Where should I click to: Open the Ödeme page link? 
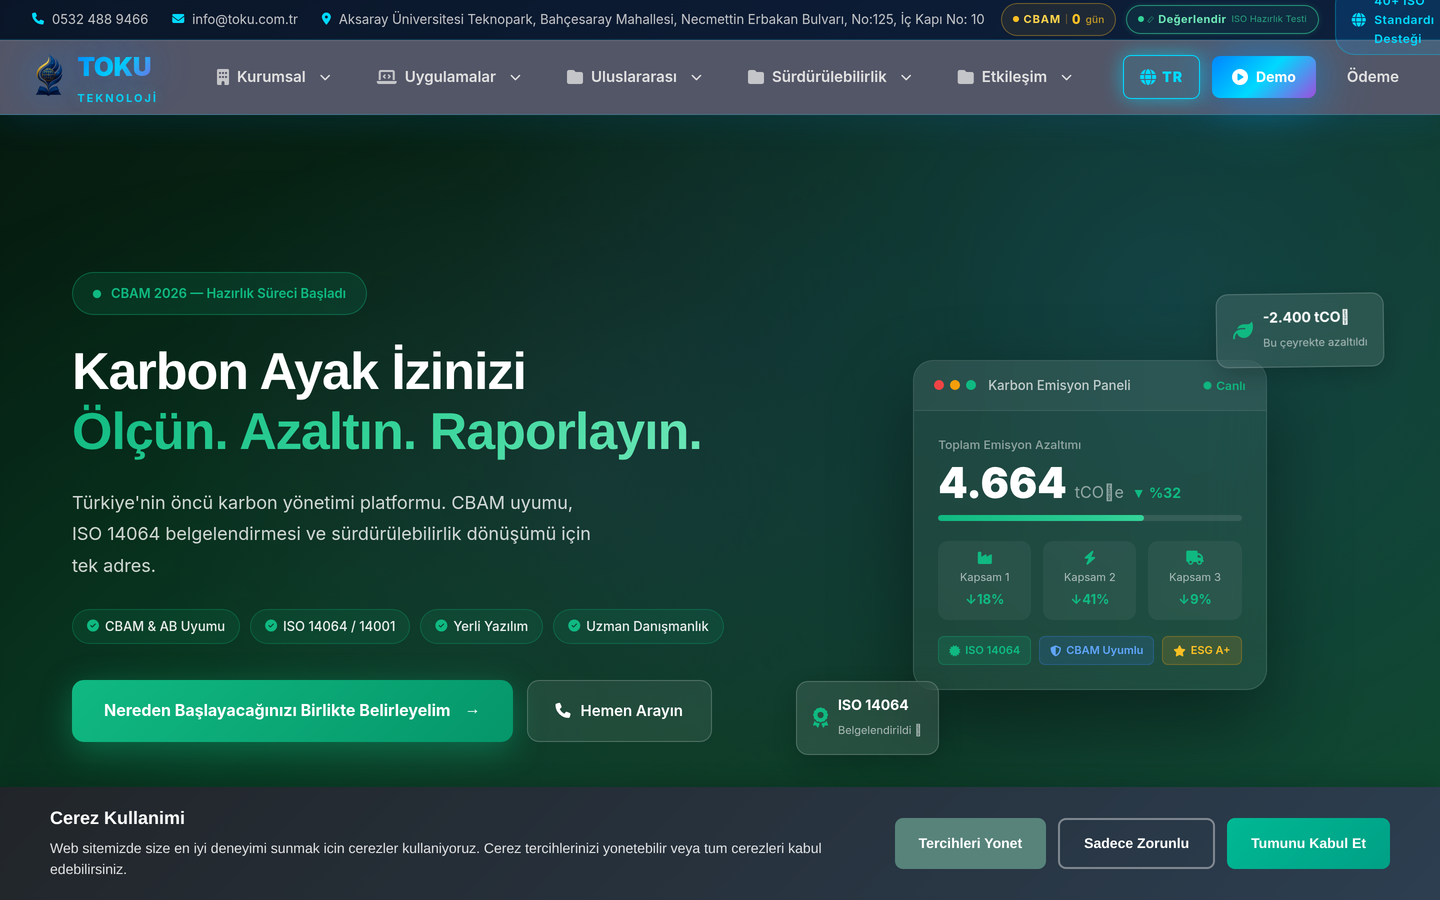1373,77
